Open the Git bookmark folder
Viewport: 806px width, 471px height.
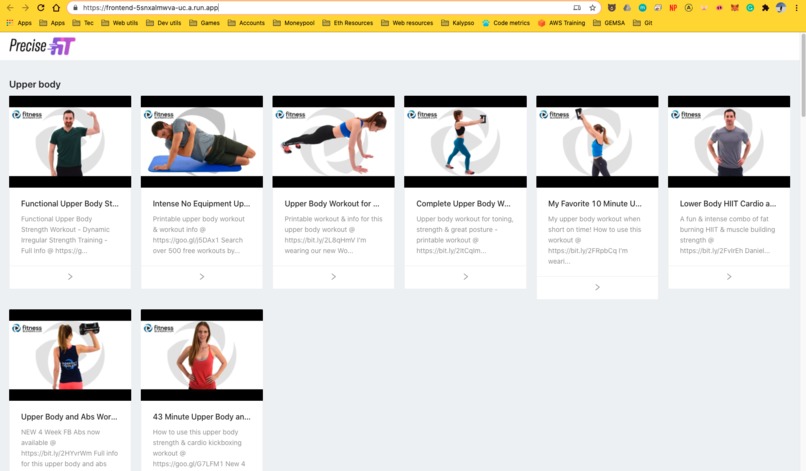click(x=643, y=23)
